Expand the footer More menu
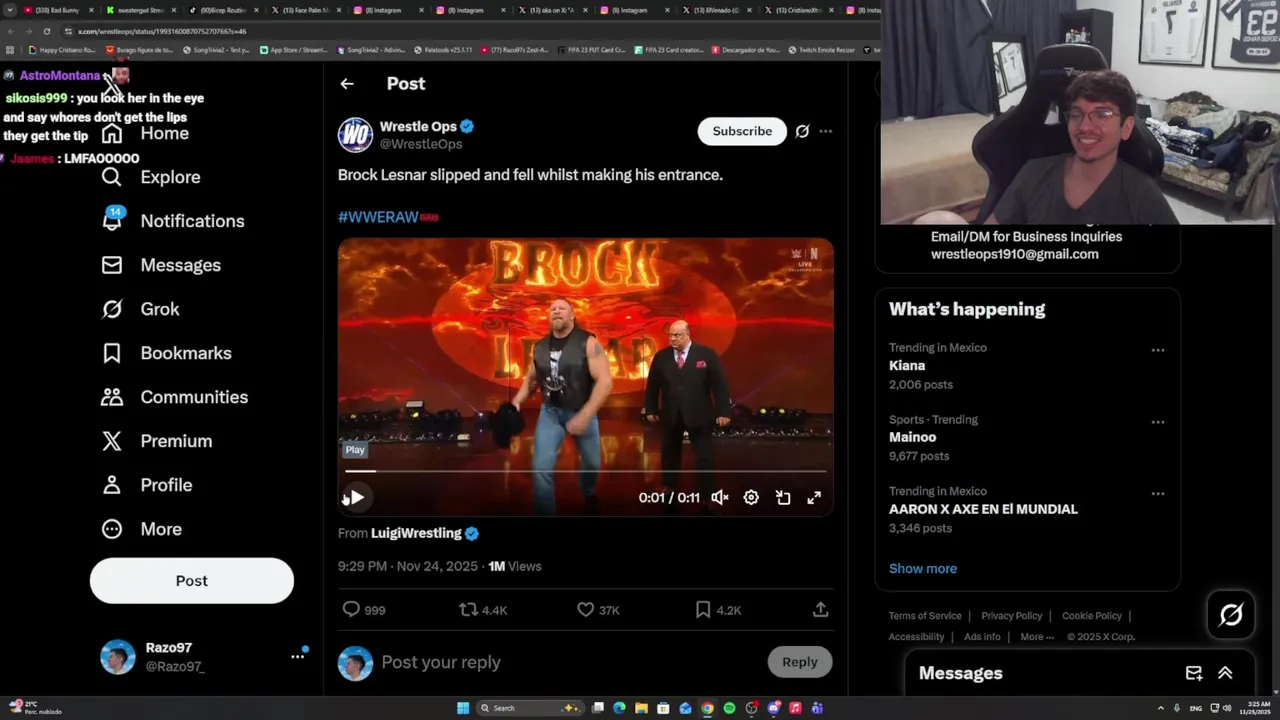Viewport: 1280px width, 720px height. click(1036, 637)
